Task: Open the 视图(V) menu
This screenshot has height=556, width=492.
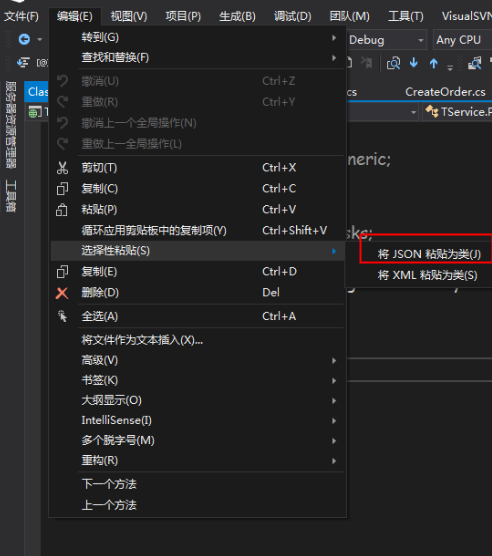Action: click(129, 16)
